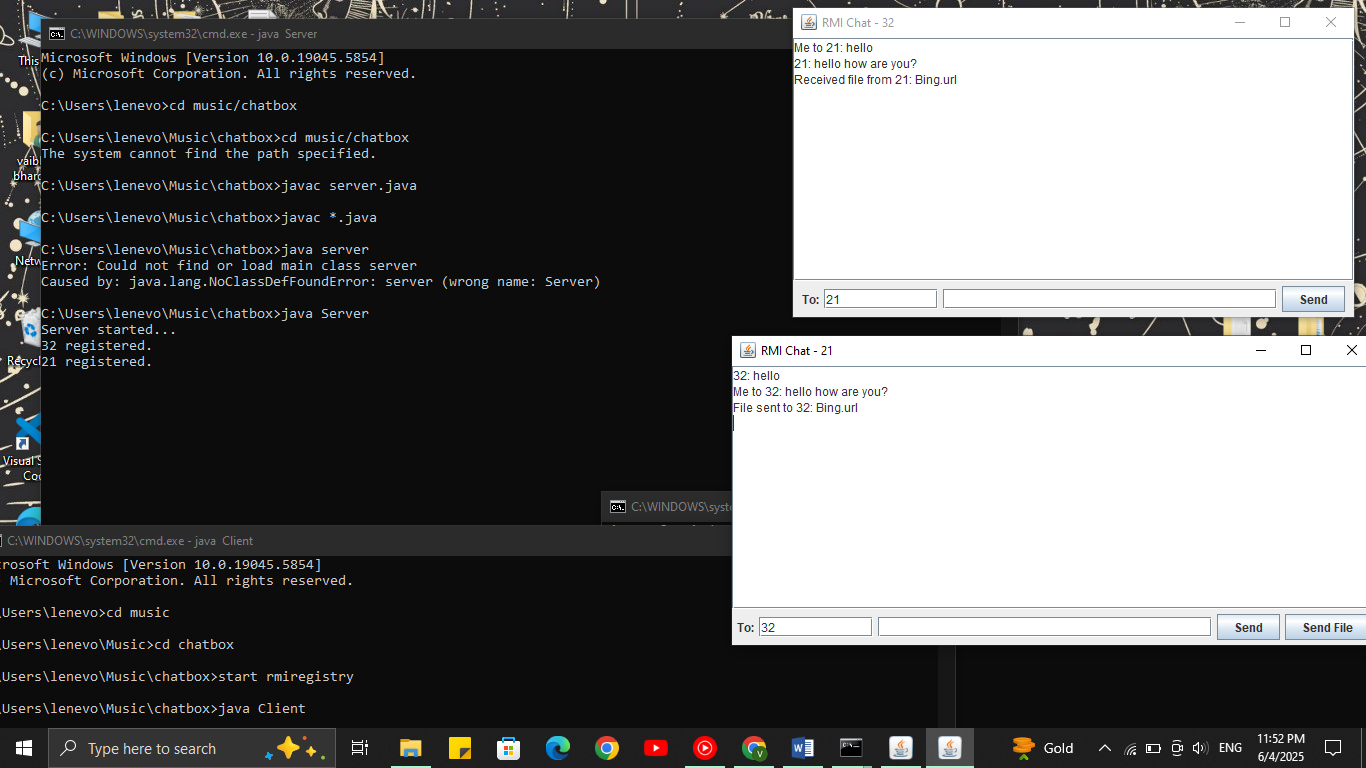Viewport: 1366px width, 768px height.
Task: Open the volume control in the tray
Action: 1200,748
